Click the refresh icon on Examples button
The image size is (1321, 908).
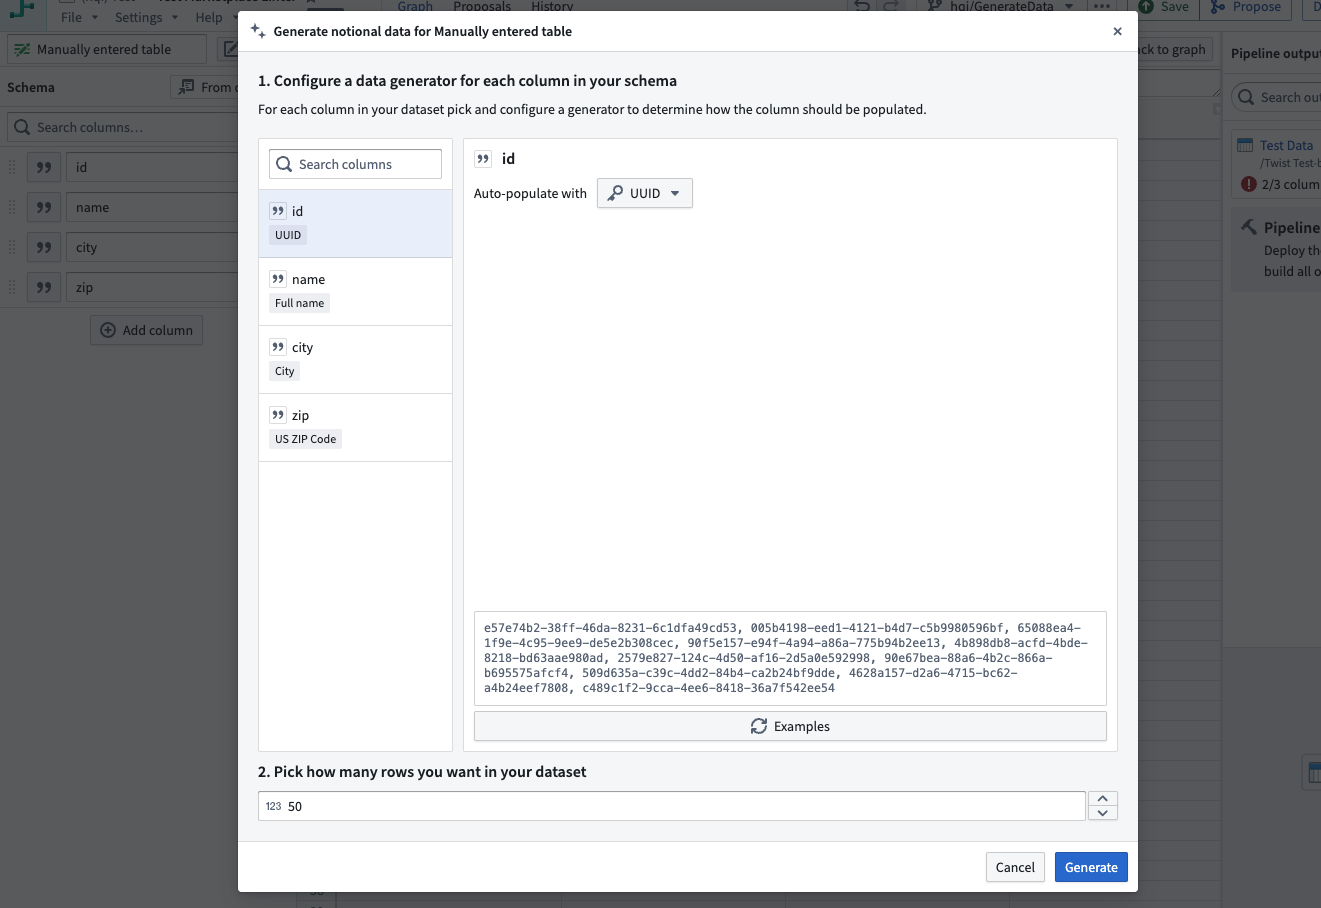point(759,726)
